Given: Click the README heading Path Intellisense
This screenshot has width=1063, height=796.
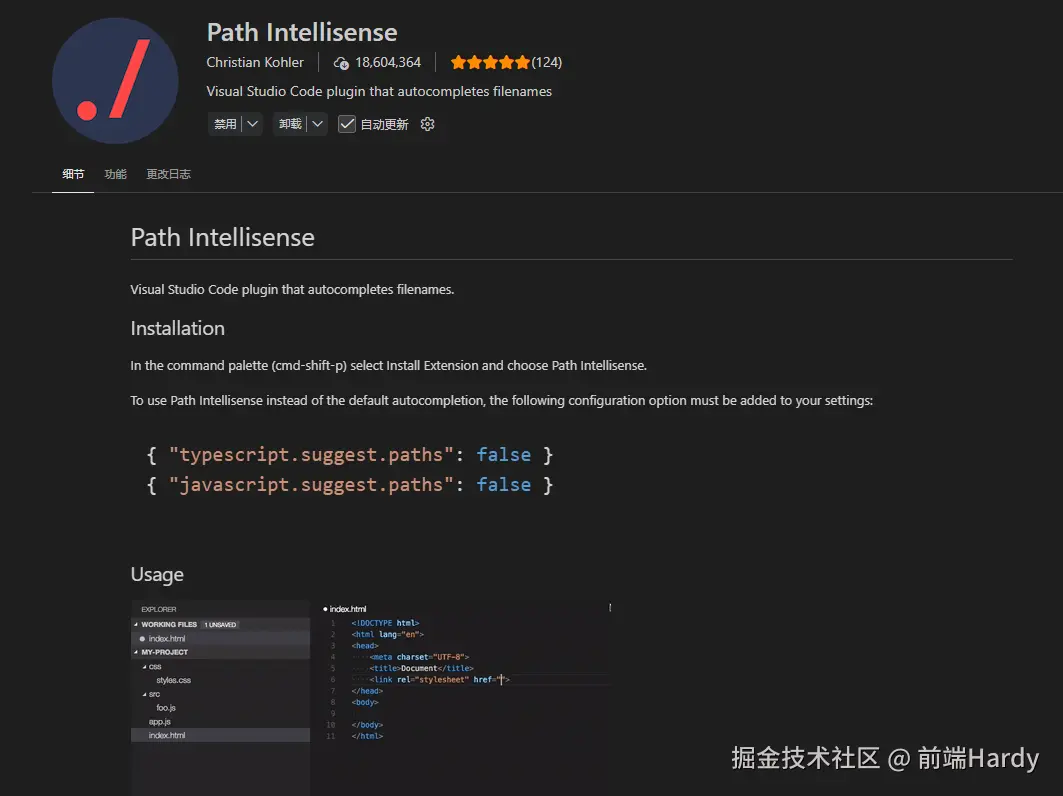Looking at the screenshot, I should [222, 237].
